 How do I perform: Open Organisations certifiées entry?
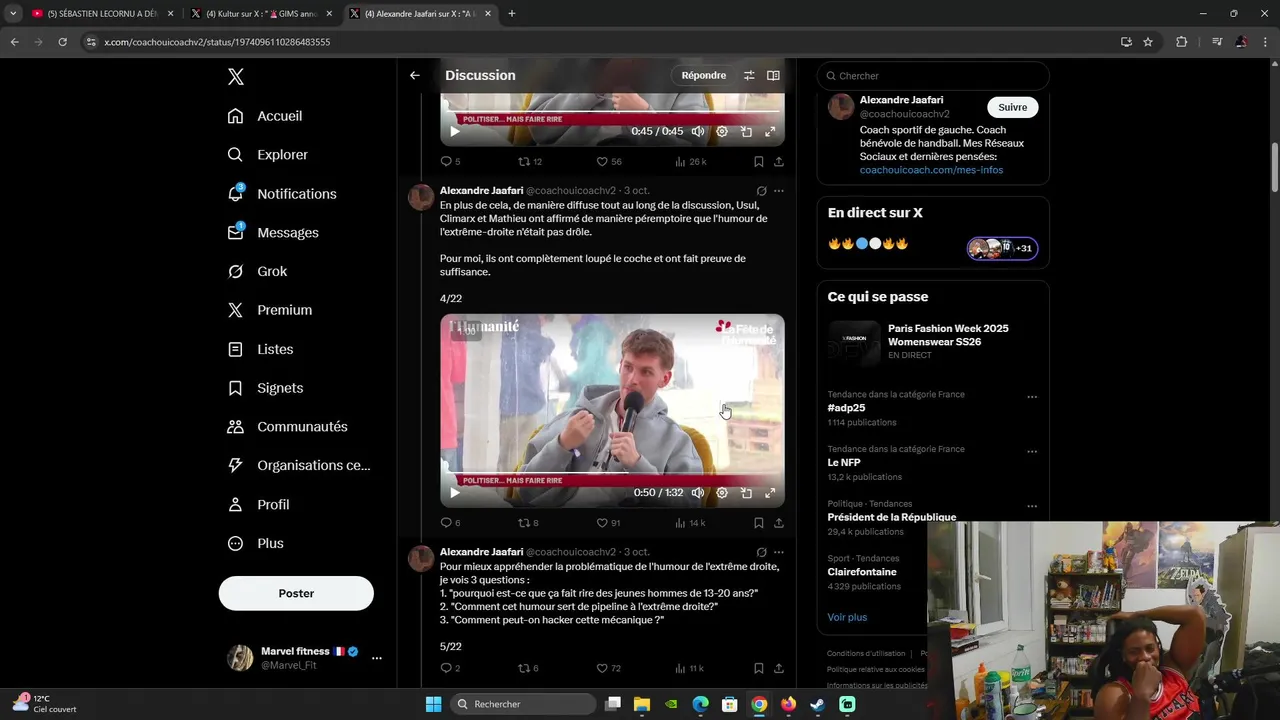point(298,465)
